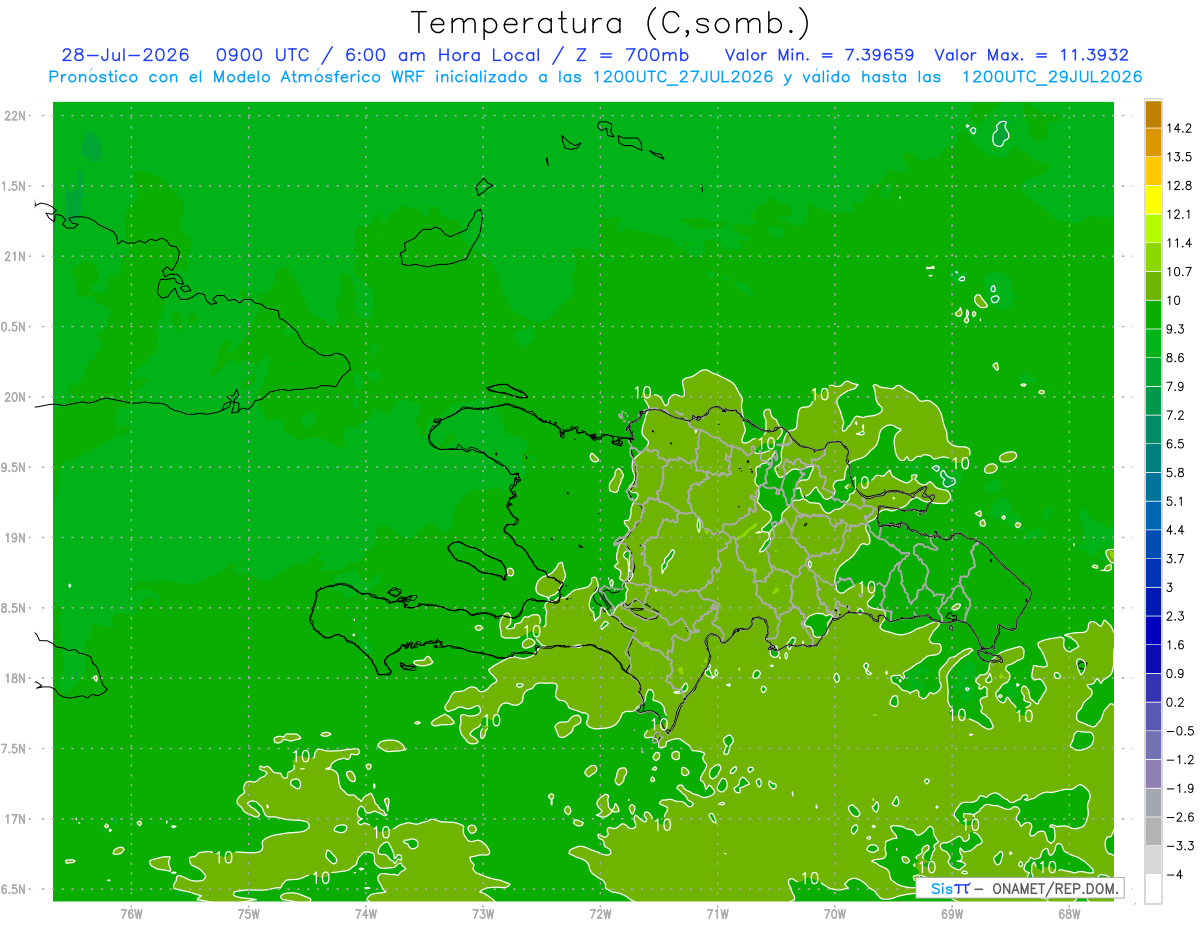
Task: Click the 20N latitude axis label
Action: point(15,397)
